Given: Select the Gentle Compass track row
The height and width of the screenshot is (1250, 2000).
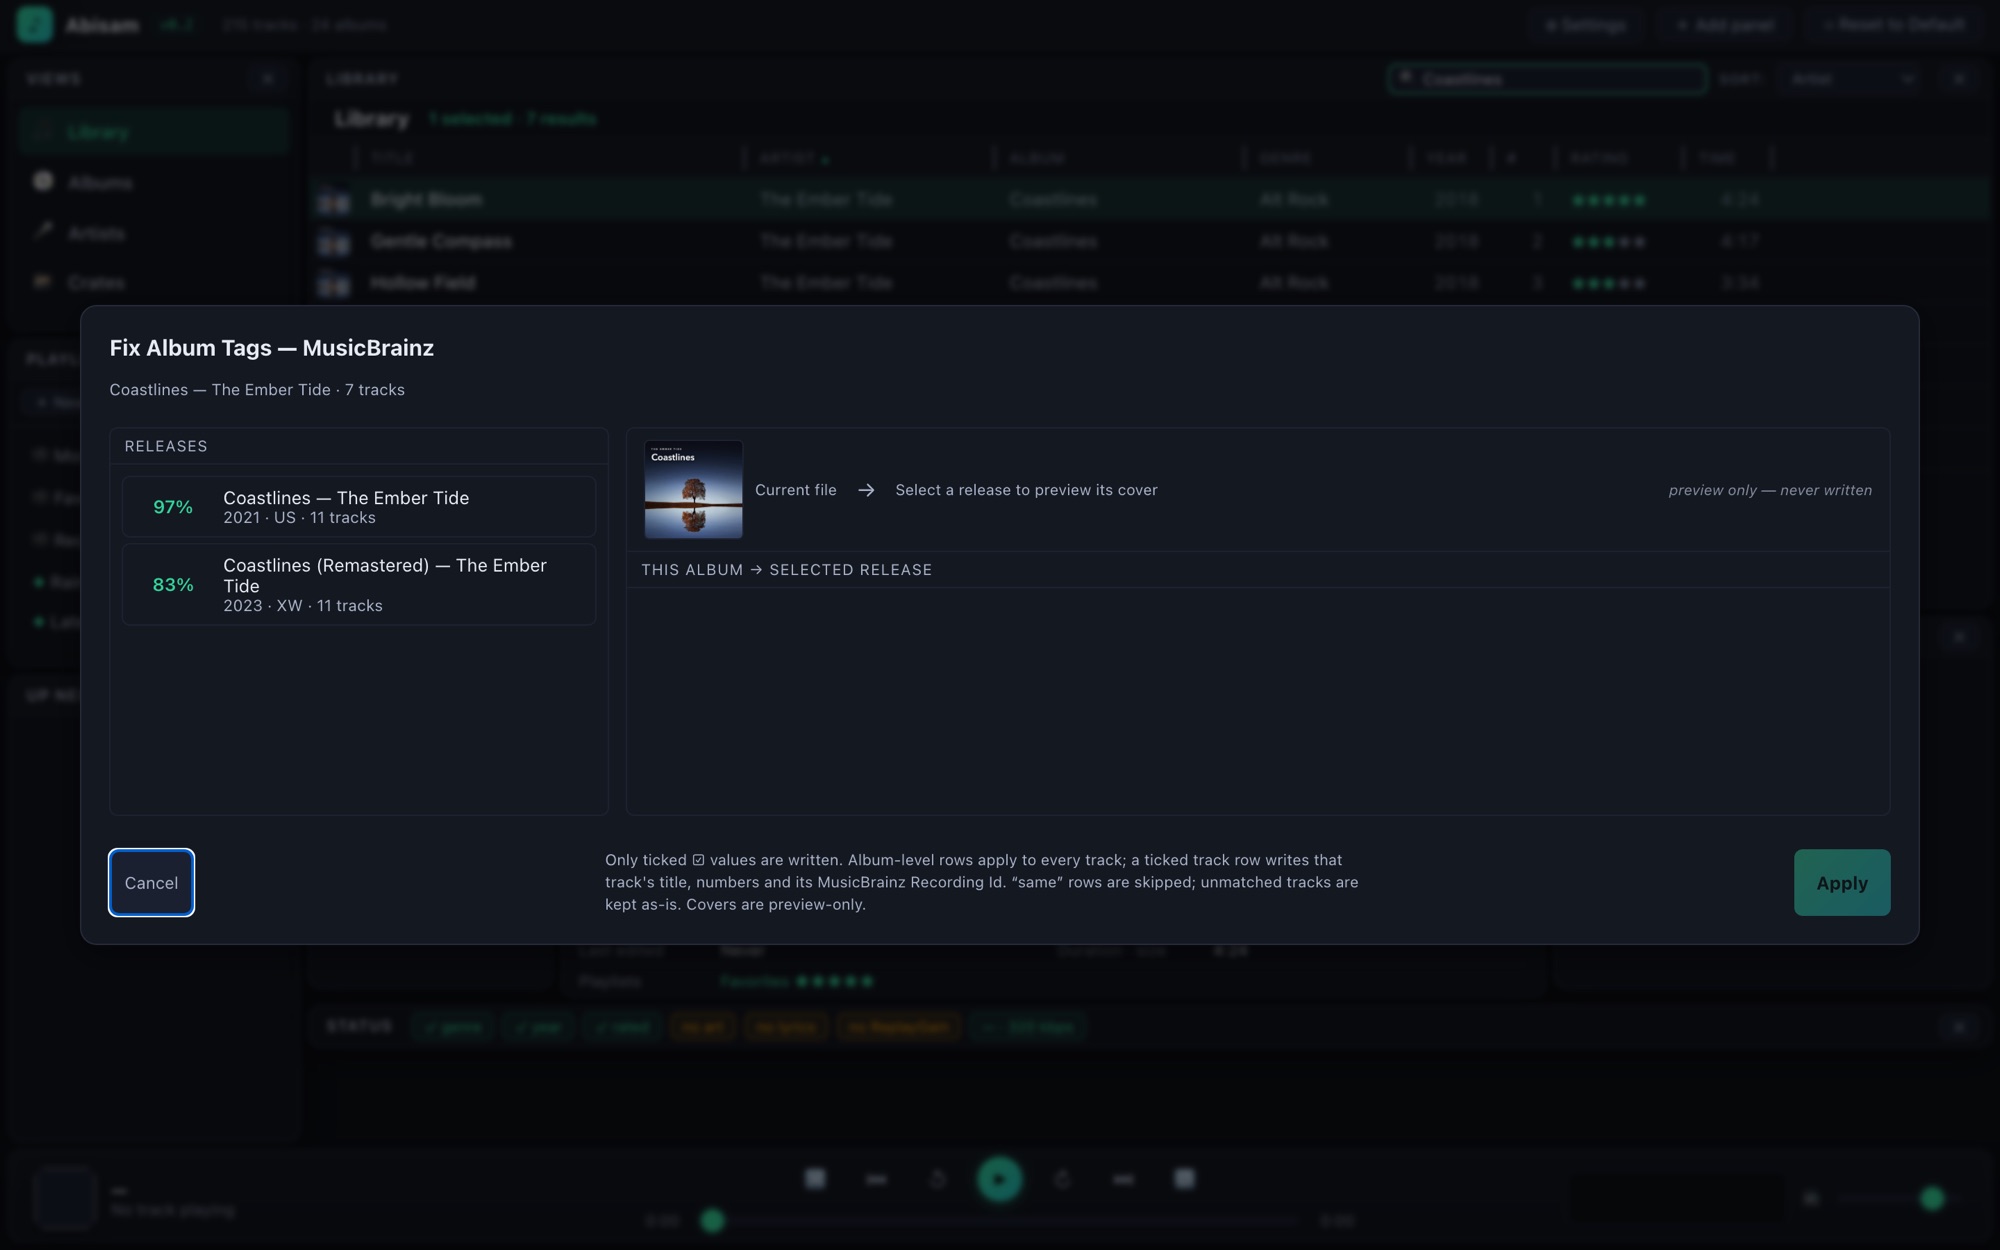Looking at the screenshot, I should [1150, 241].
